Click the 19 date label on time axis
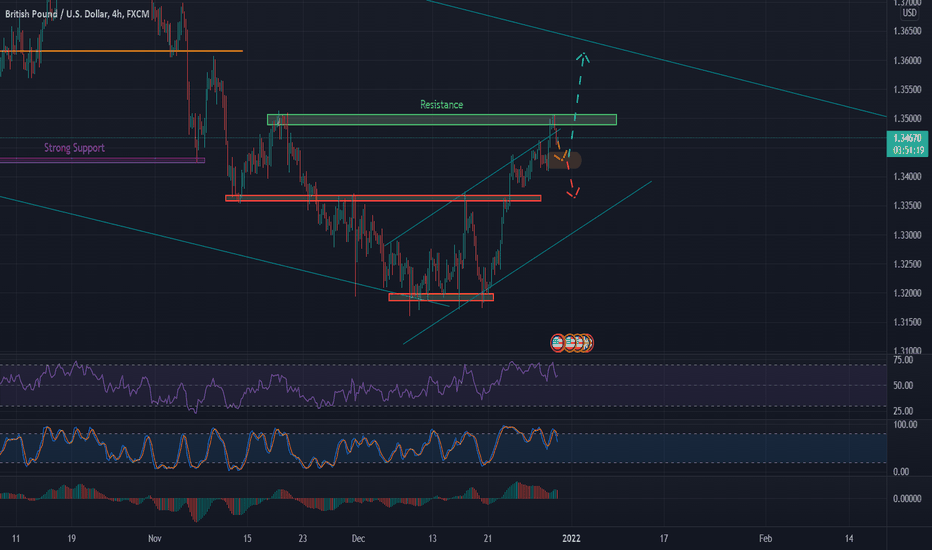932x550 pixels. 71,539
